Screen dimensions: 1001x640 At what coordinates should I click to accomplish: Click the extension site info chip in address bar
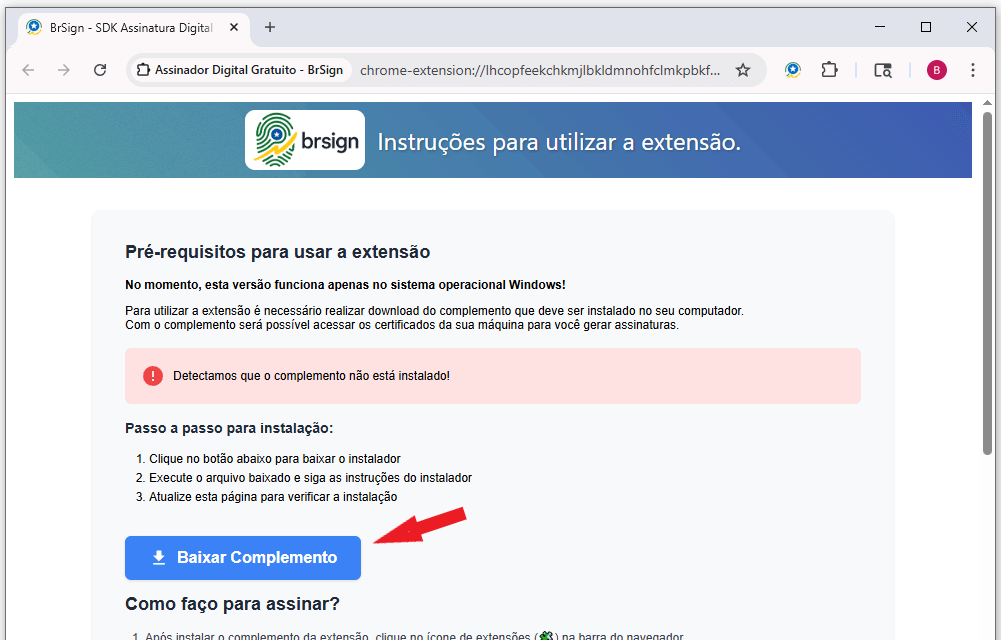pyautogui.click(x=241, y=70)
